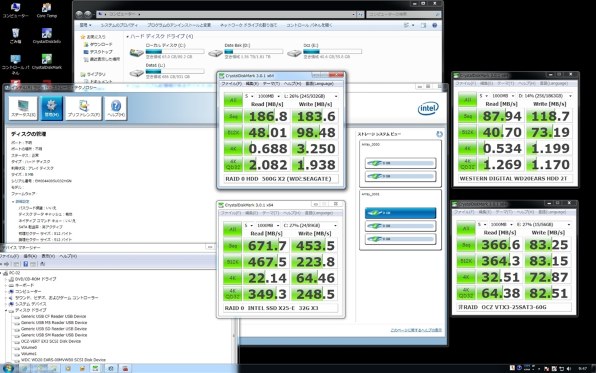Open the CrystalDiskInfo desktop shortcut
The width and height of the screenshot is (596, 373).
click(x=47, y=36)
